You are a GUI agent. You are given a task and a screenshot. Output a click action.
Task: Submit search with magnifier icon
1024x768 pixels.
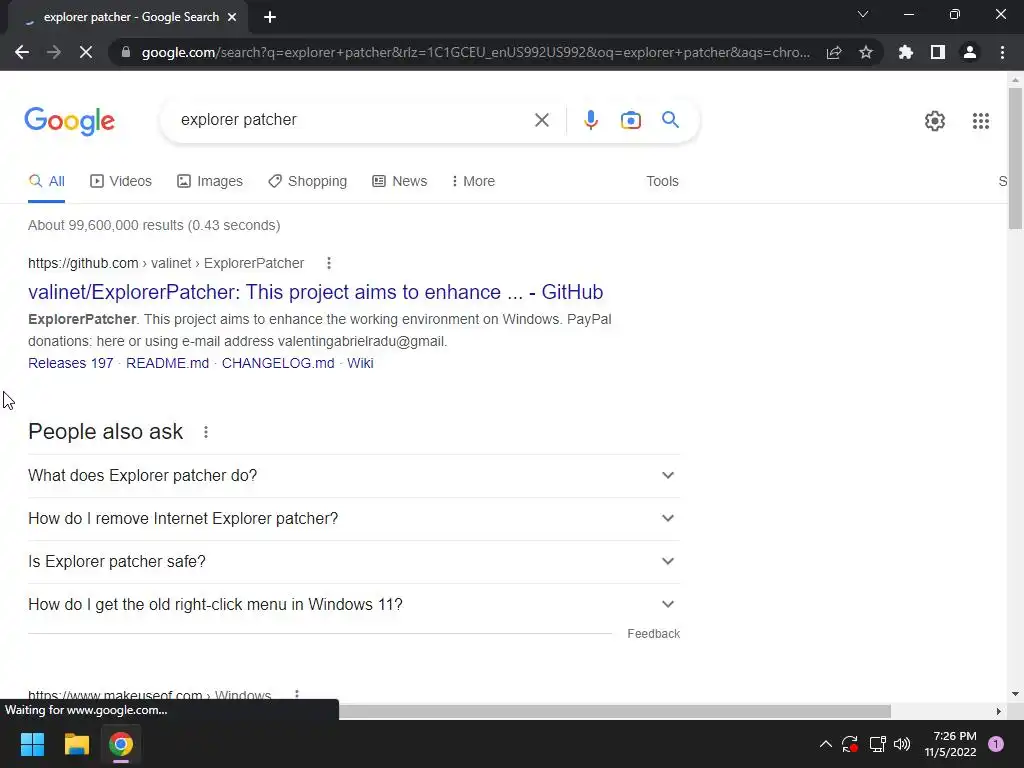point(670,120)
